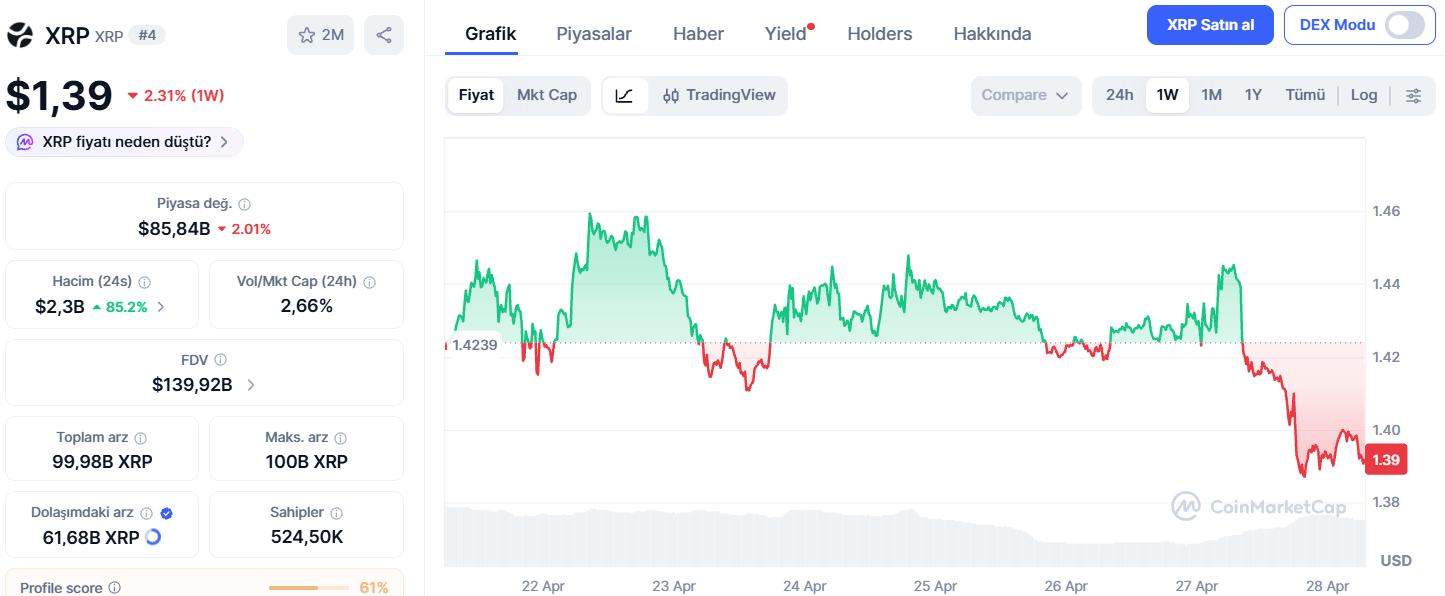1445x596 pixels.
Task: Expand FDV details chevron
Action: pyautogui.click(x=251, y=384)
